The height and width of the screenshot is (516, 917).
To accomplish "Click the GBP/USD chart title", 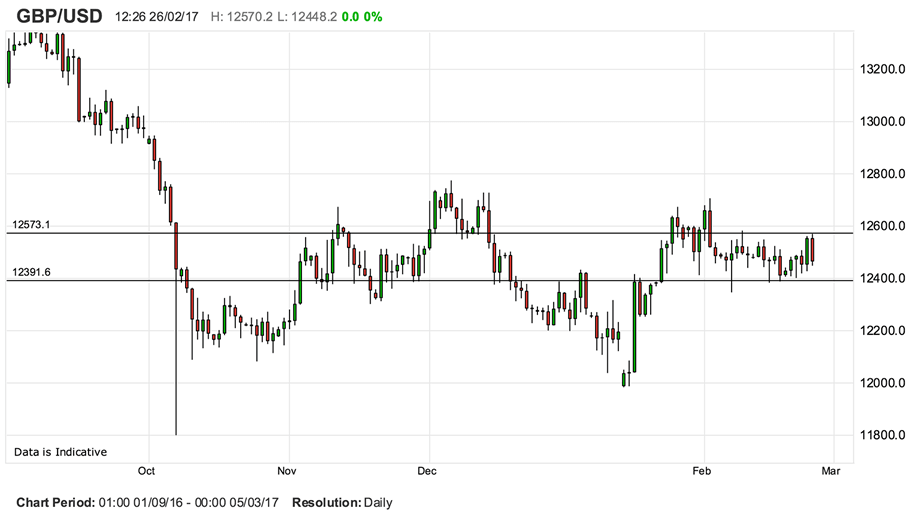I will [57, 16].
